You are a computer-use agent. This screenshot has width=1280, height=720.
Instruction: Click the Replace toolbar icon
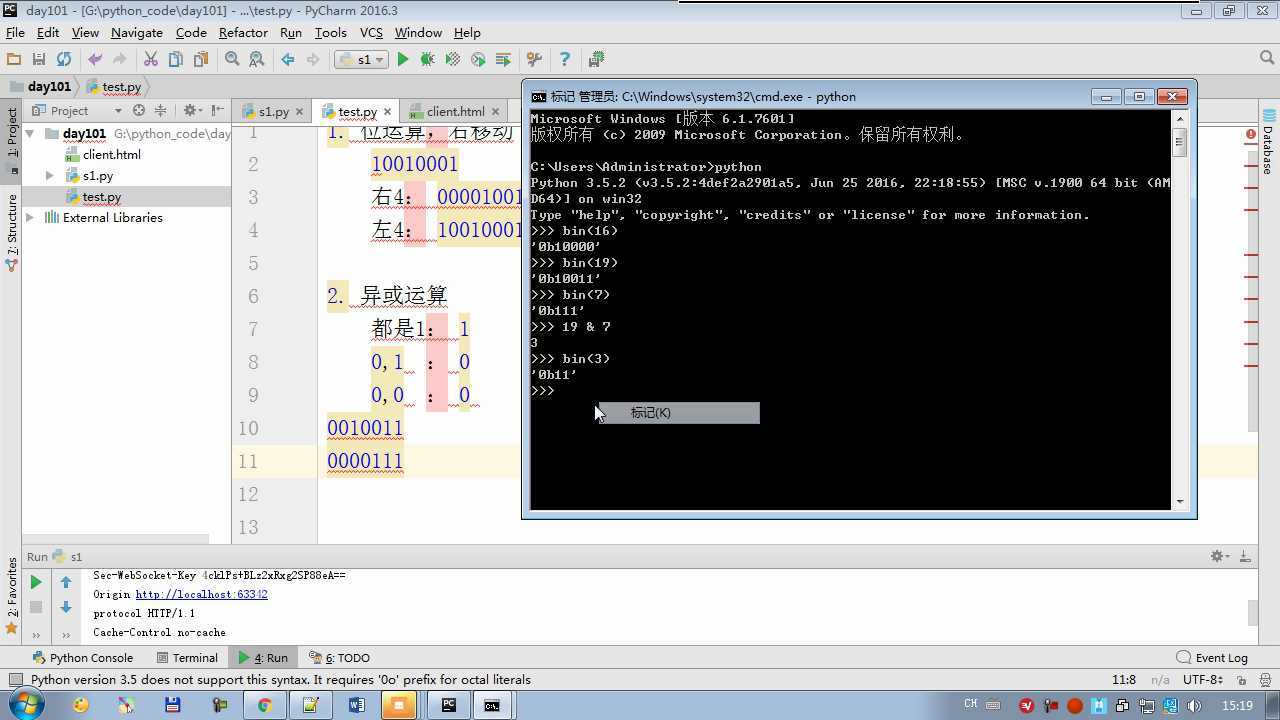pos(257,60)
